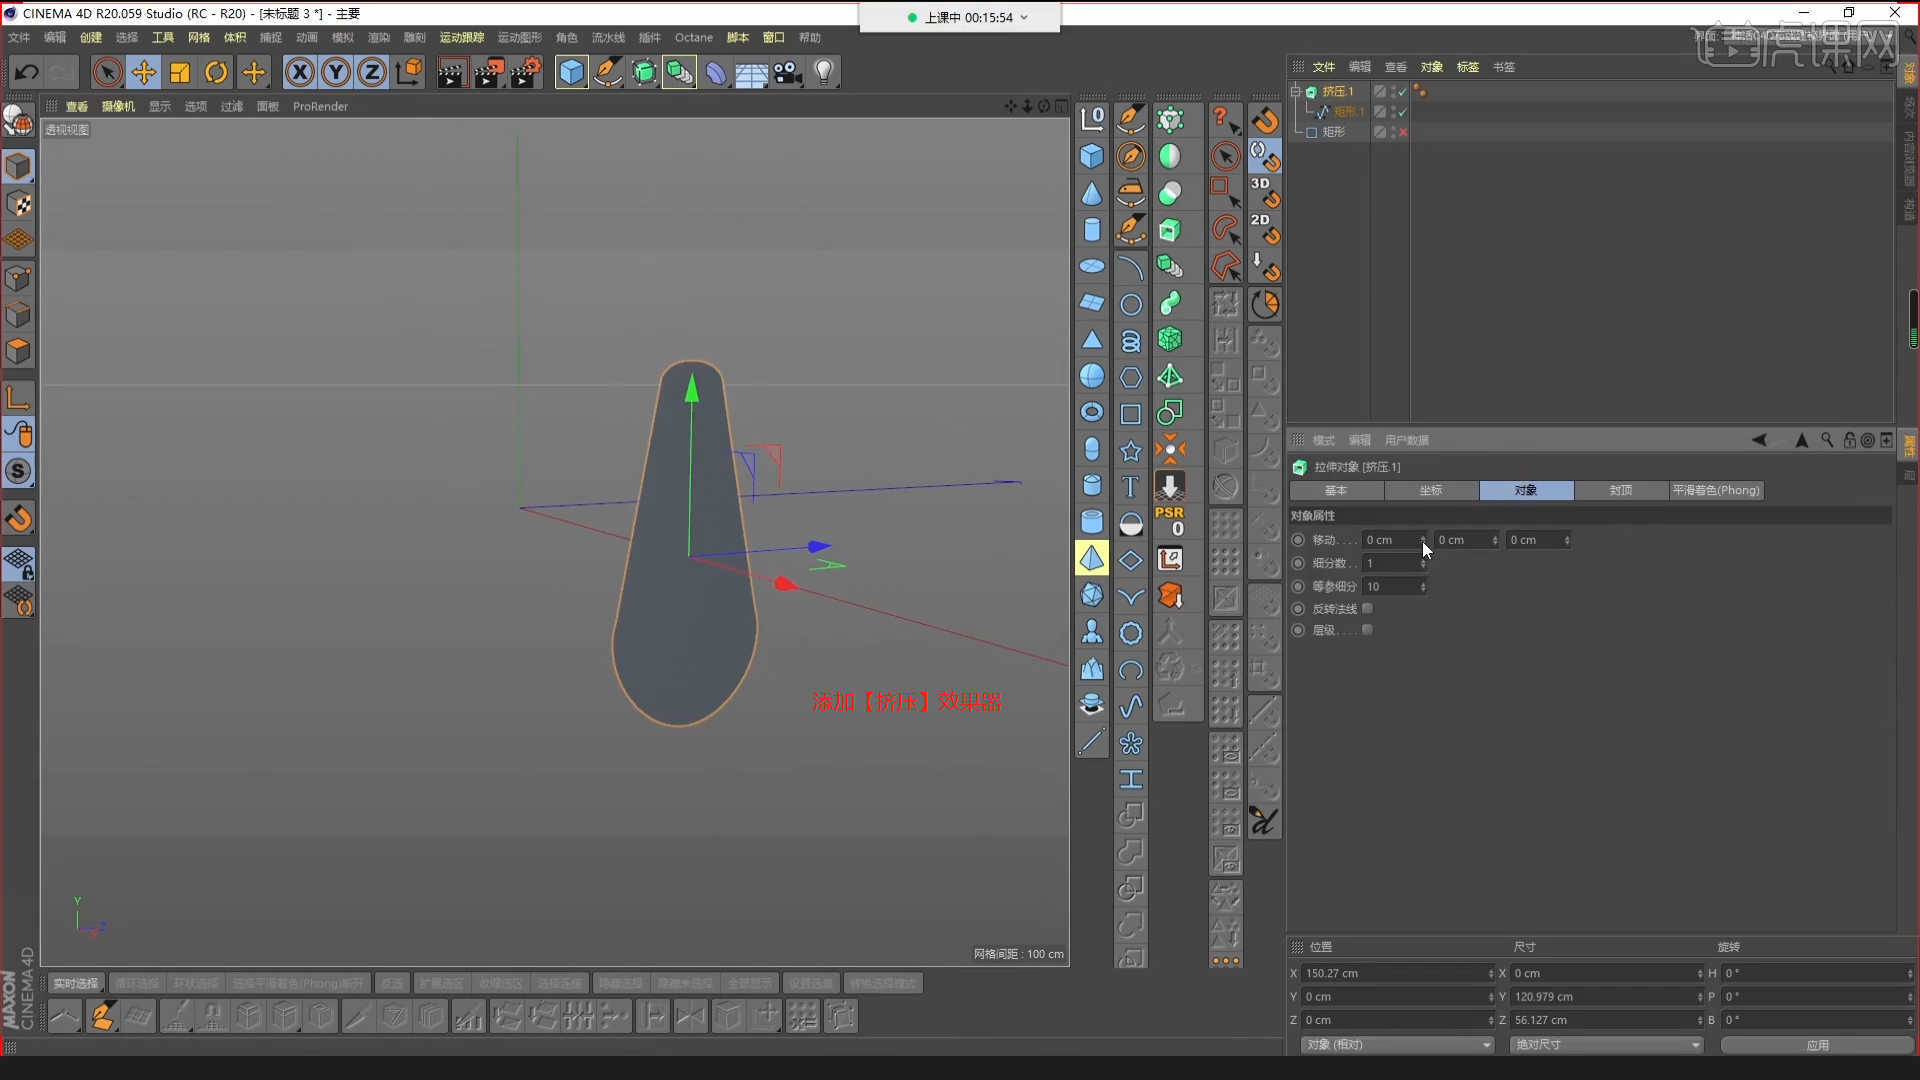Select the 矩形 object in Object Manager

[1334, 132]
